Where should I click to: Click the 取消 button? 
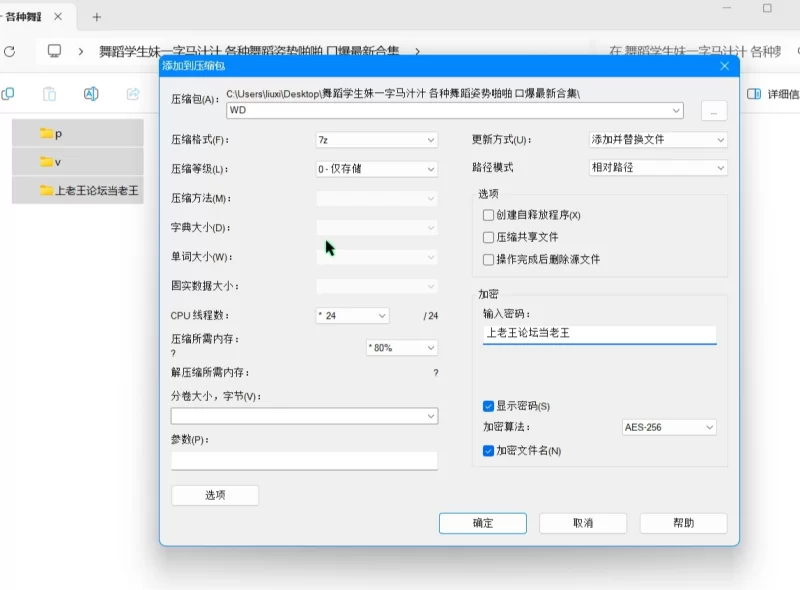[x=583, y=523]
